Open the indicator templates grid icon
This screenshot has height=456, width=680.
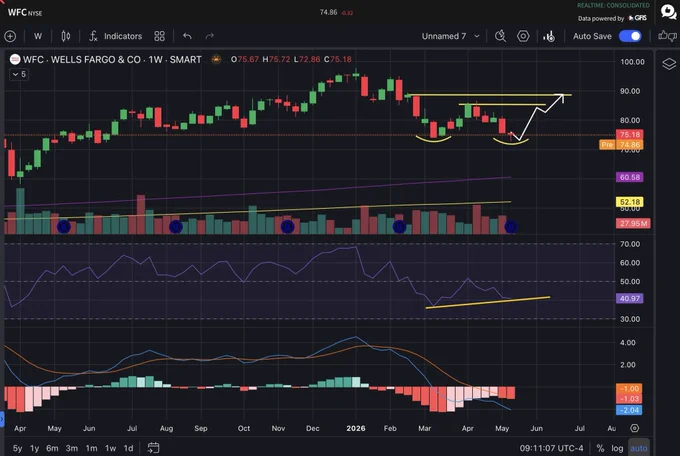(160, 36)
